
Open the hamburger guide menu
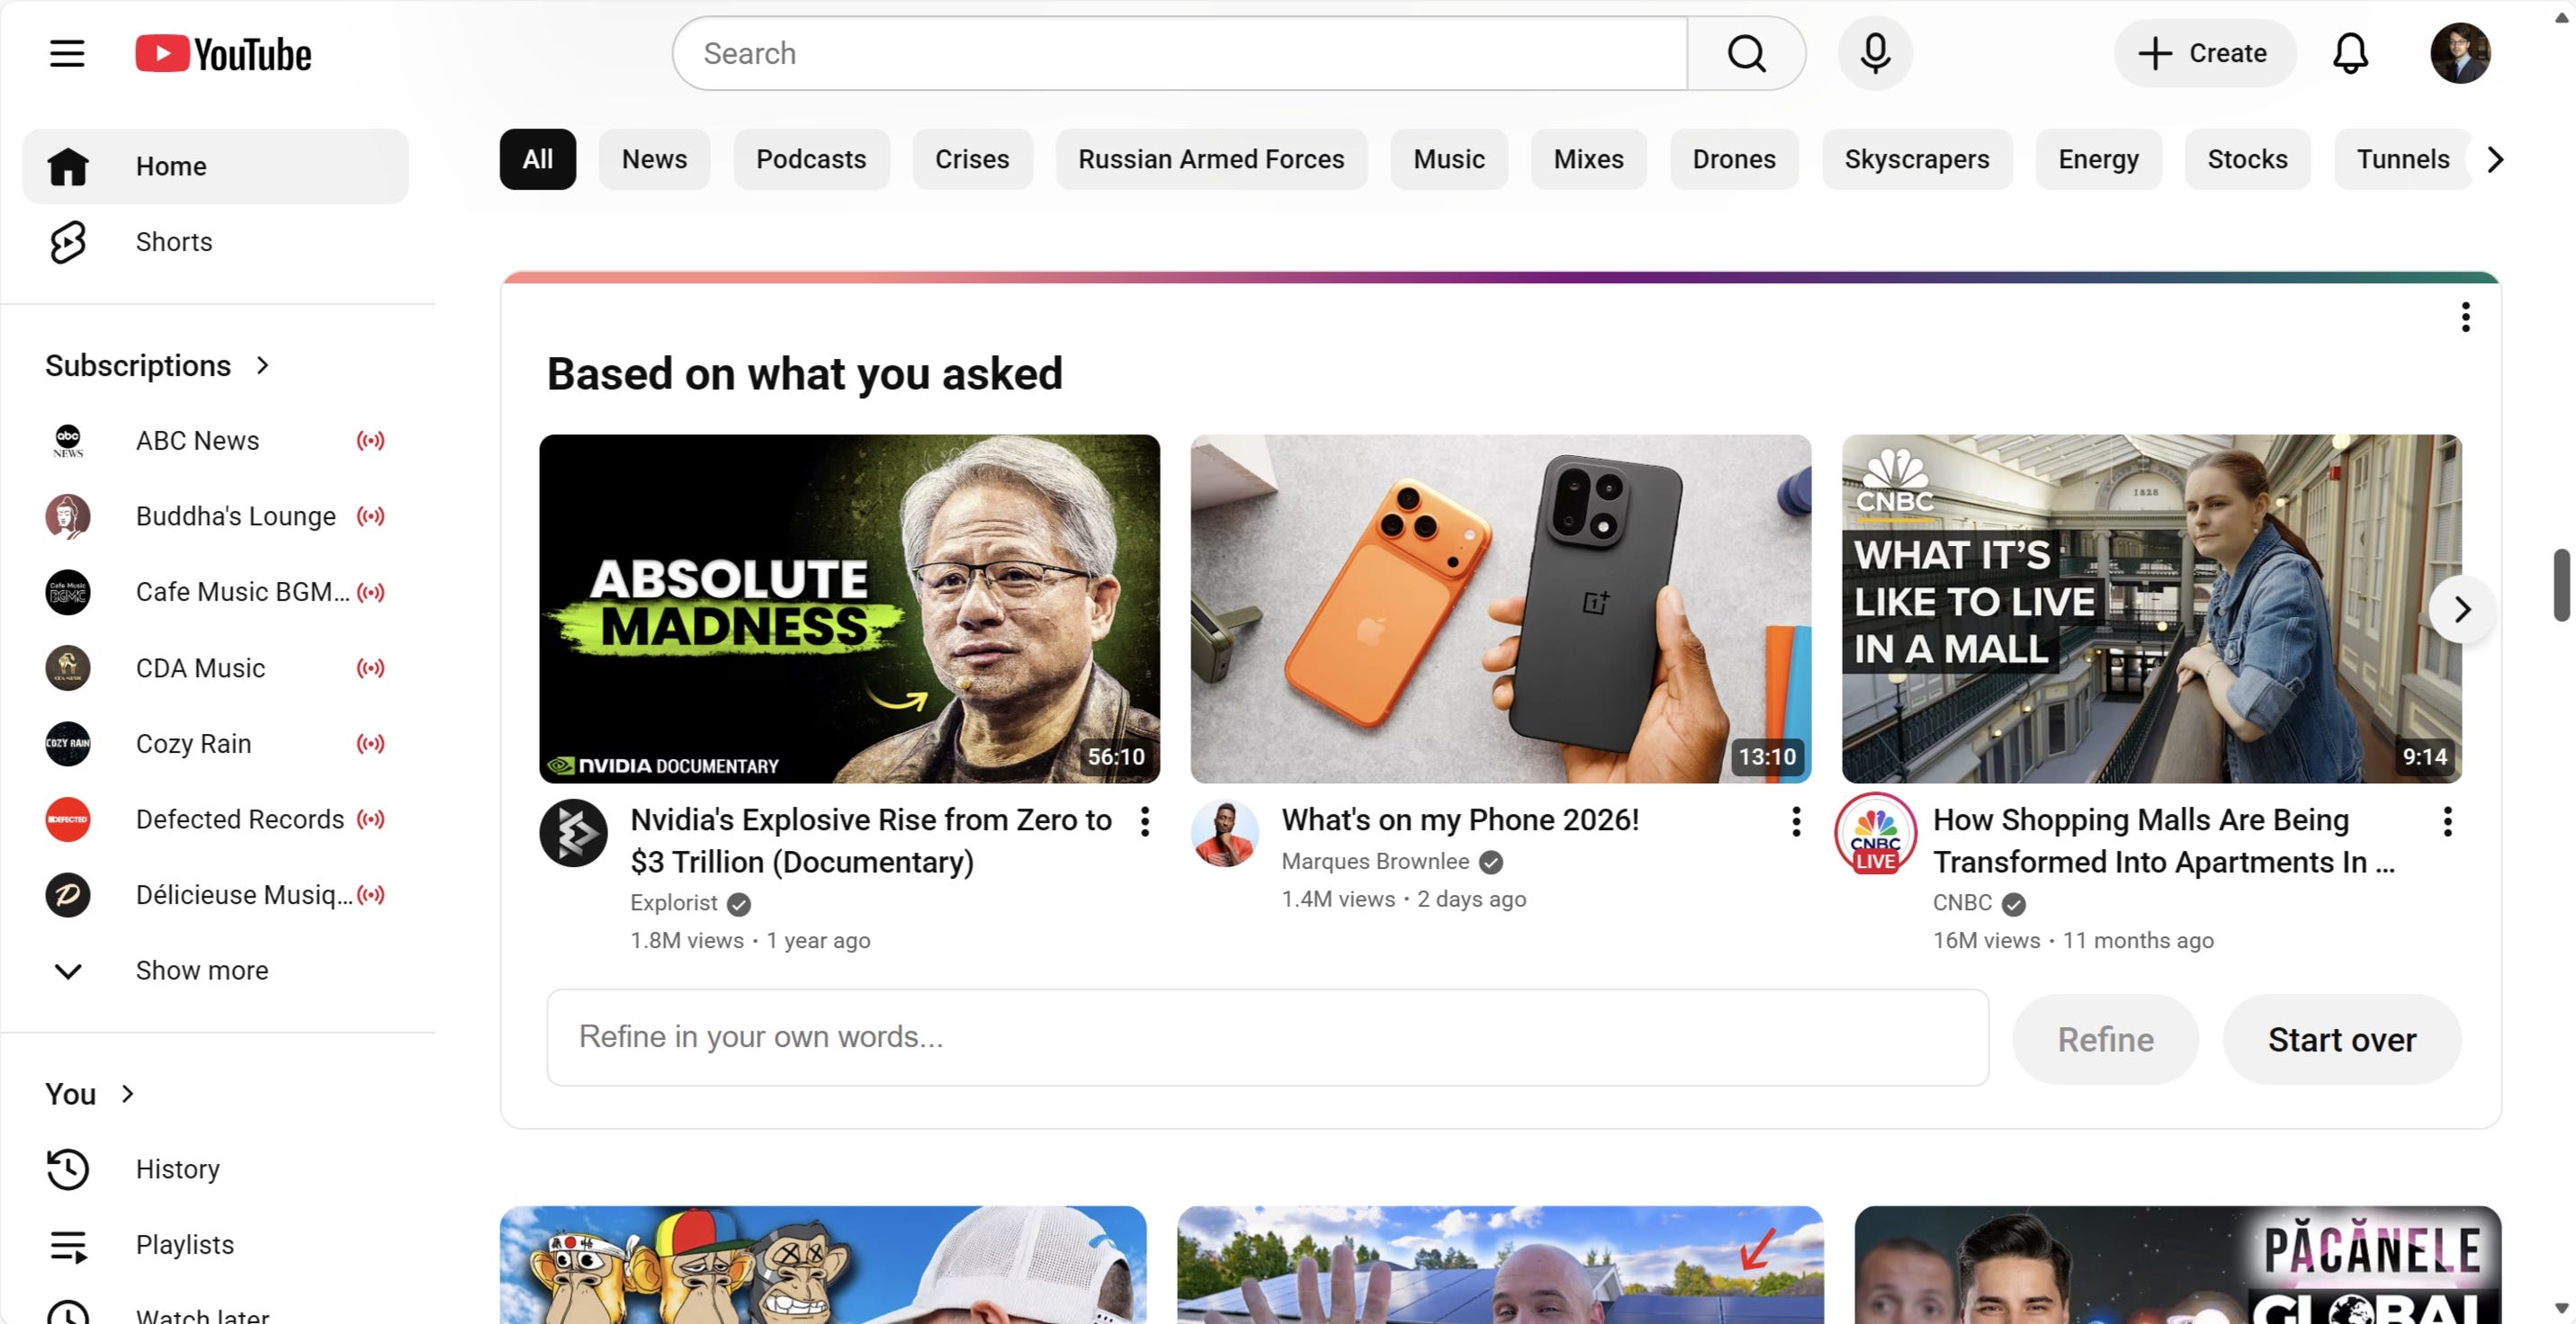[x=67, y=53]
